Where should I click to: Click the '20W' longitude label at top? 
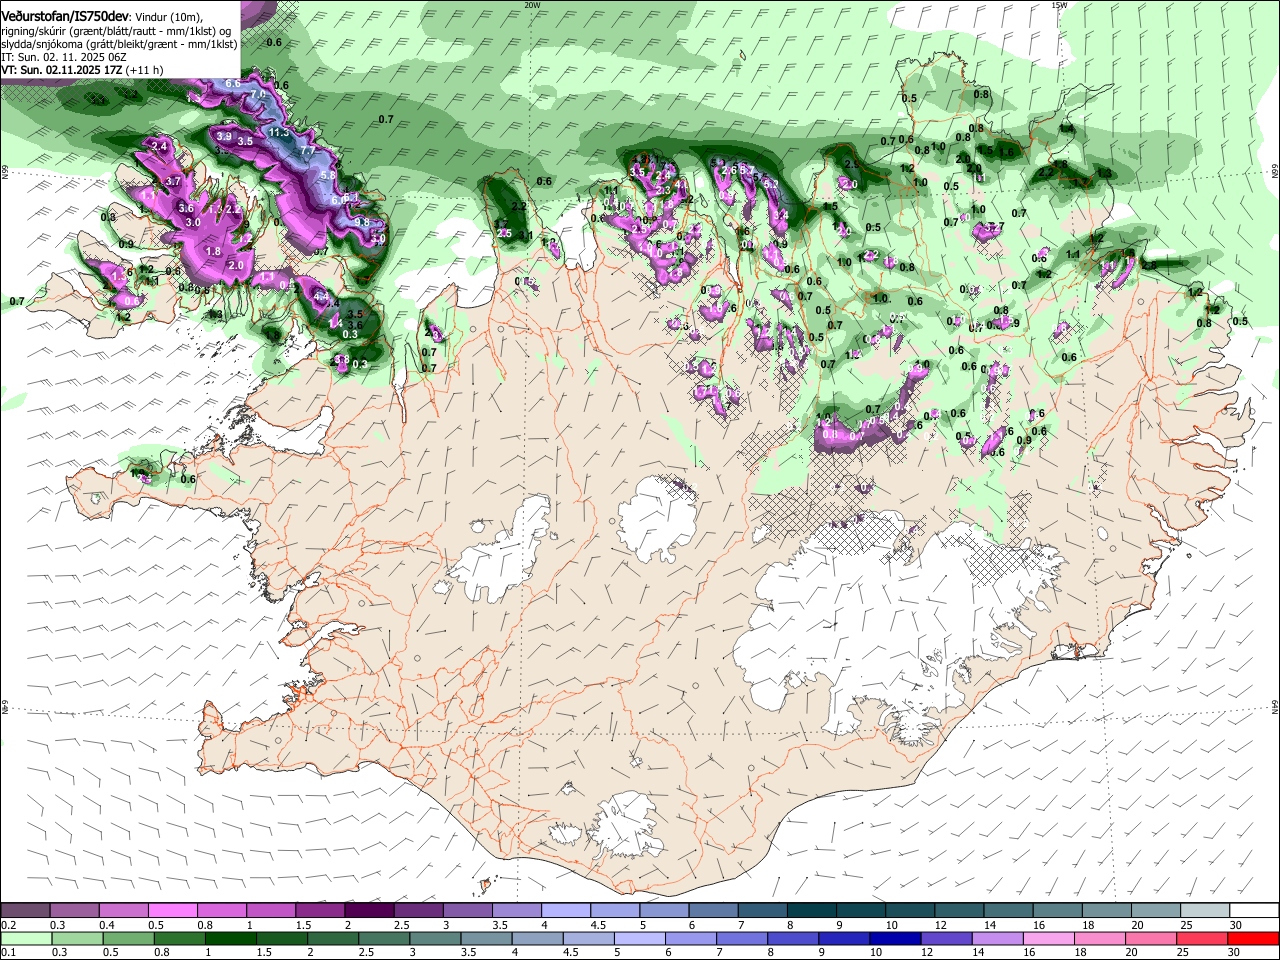pos(532,5)
